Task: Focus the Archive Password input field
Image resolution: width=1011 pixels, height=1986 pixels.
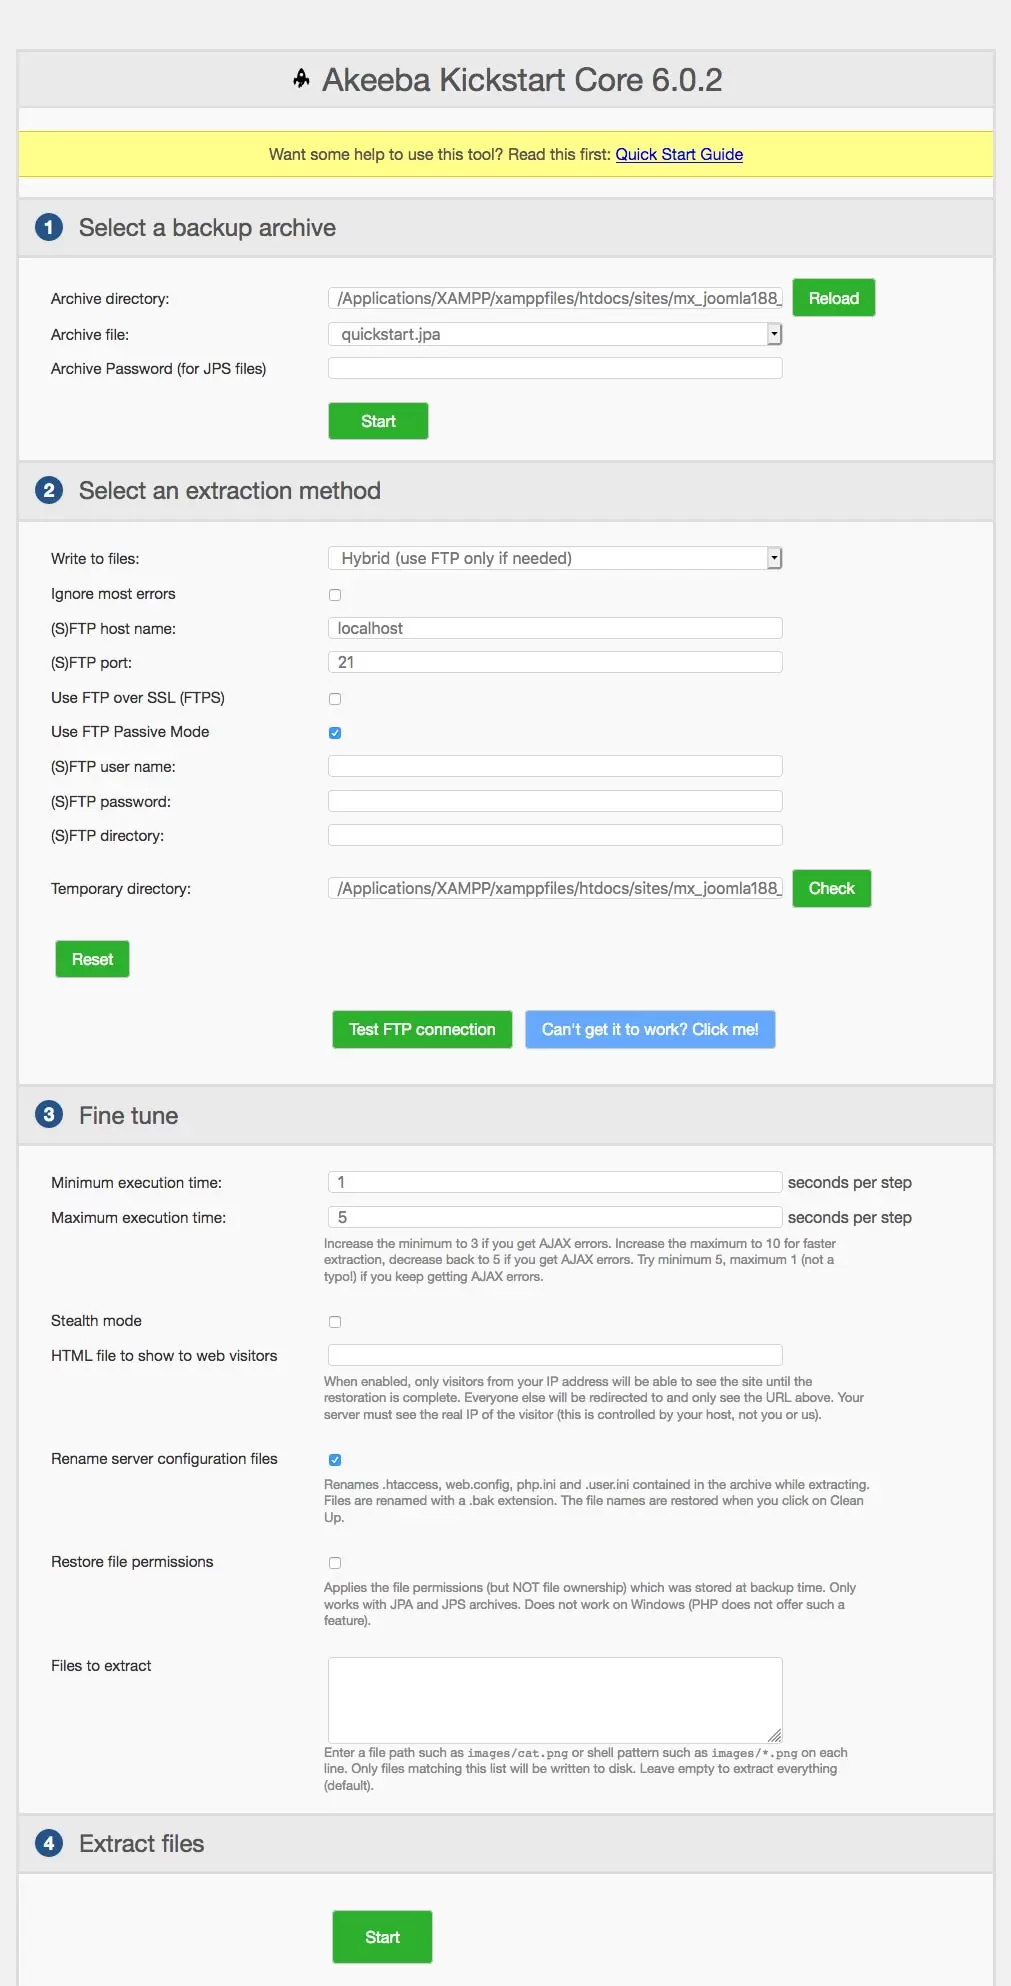Action: pyautogui.click(x=554, y=368)
